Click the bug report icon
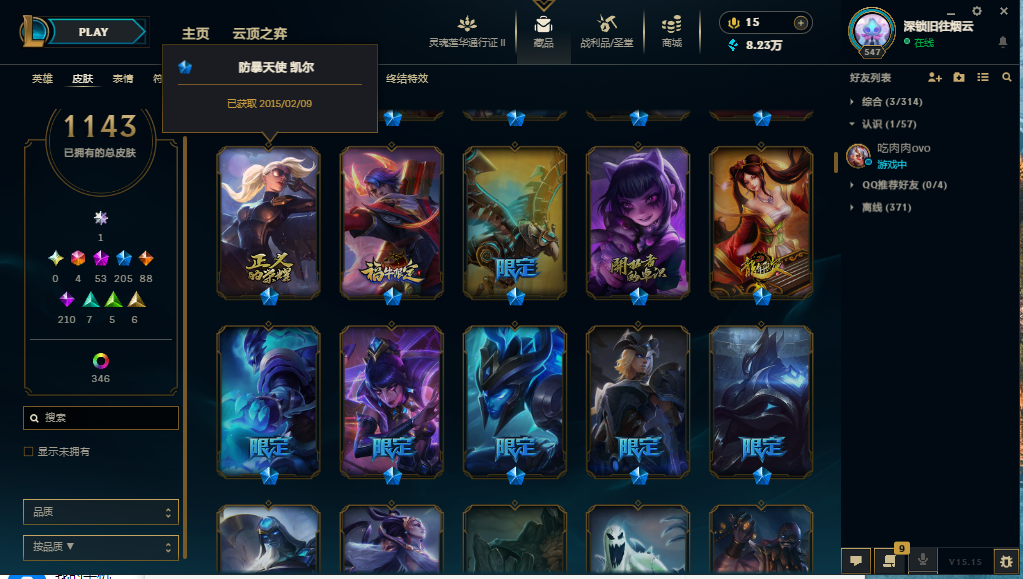Screen dimensions: 1023x579 (1006, 561)
